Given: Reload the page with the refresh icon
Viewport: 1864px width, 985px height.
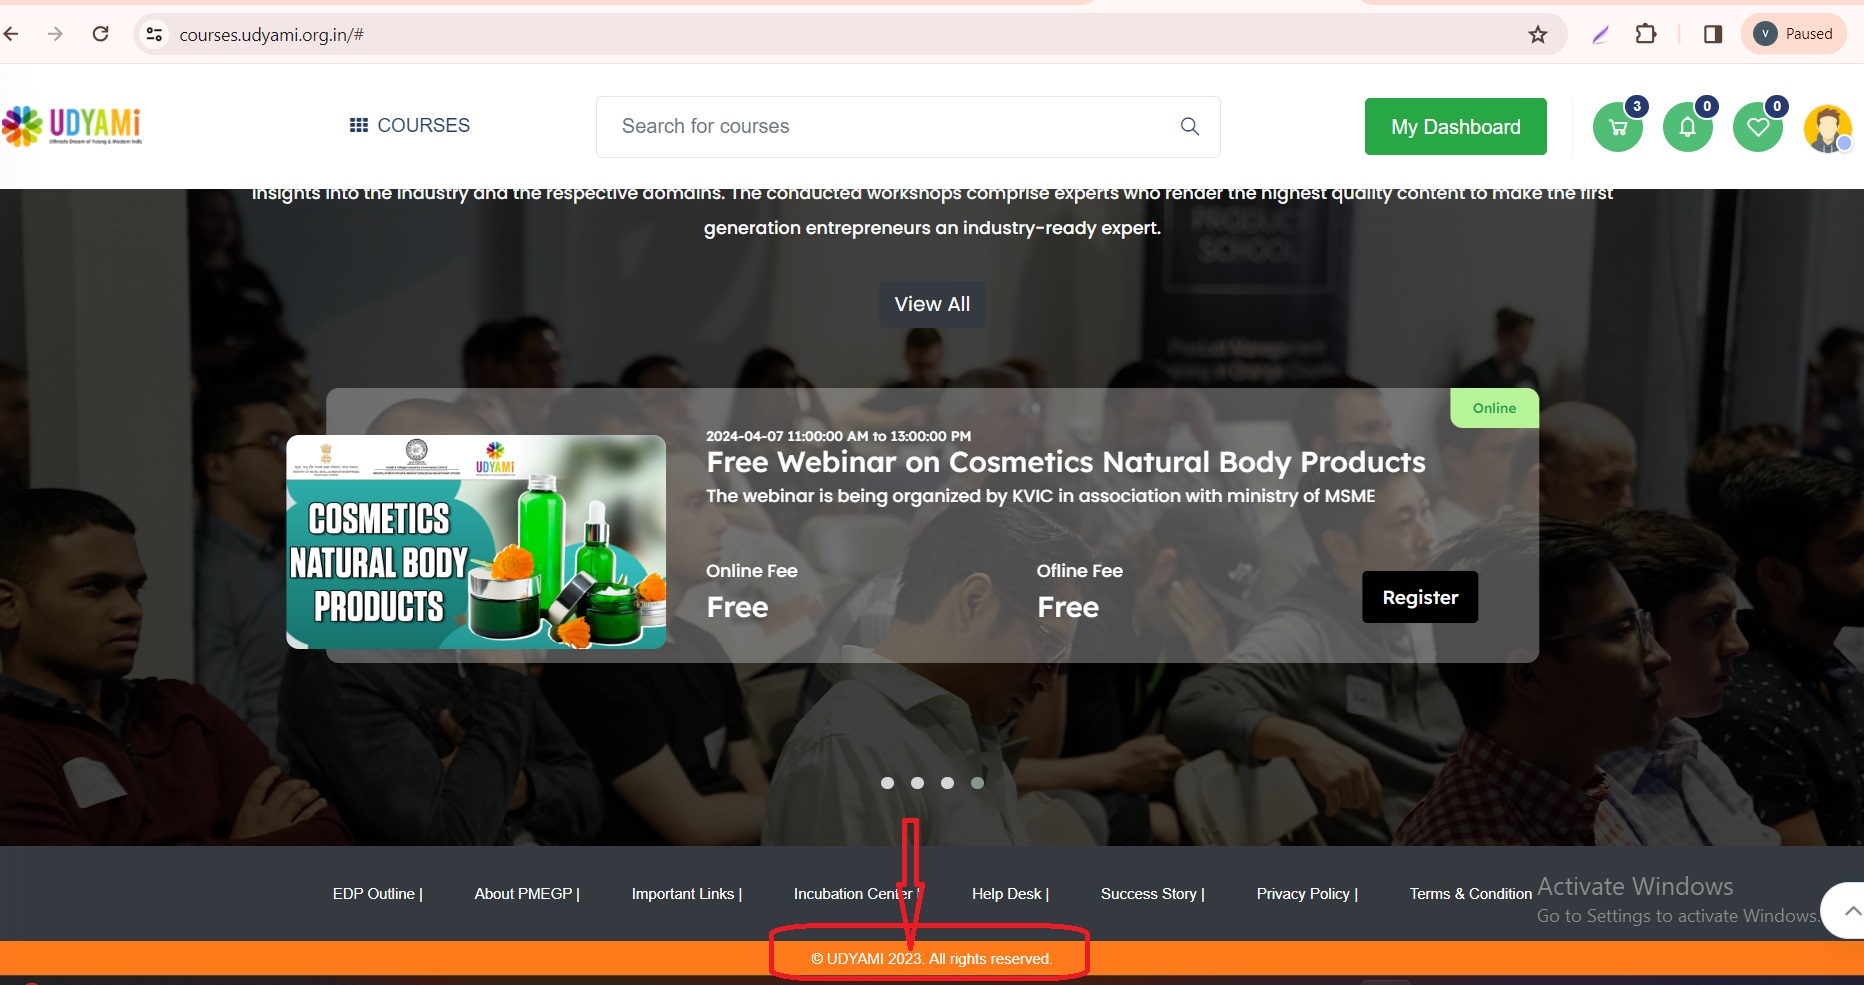Looking at the screenshot, I should click(100, 33).
